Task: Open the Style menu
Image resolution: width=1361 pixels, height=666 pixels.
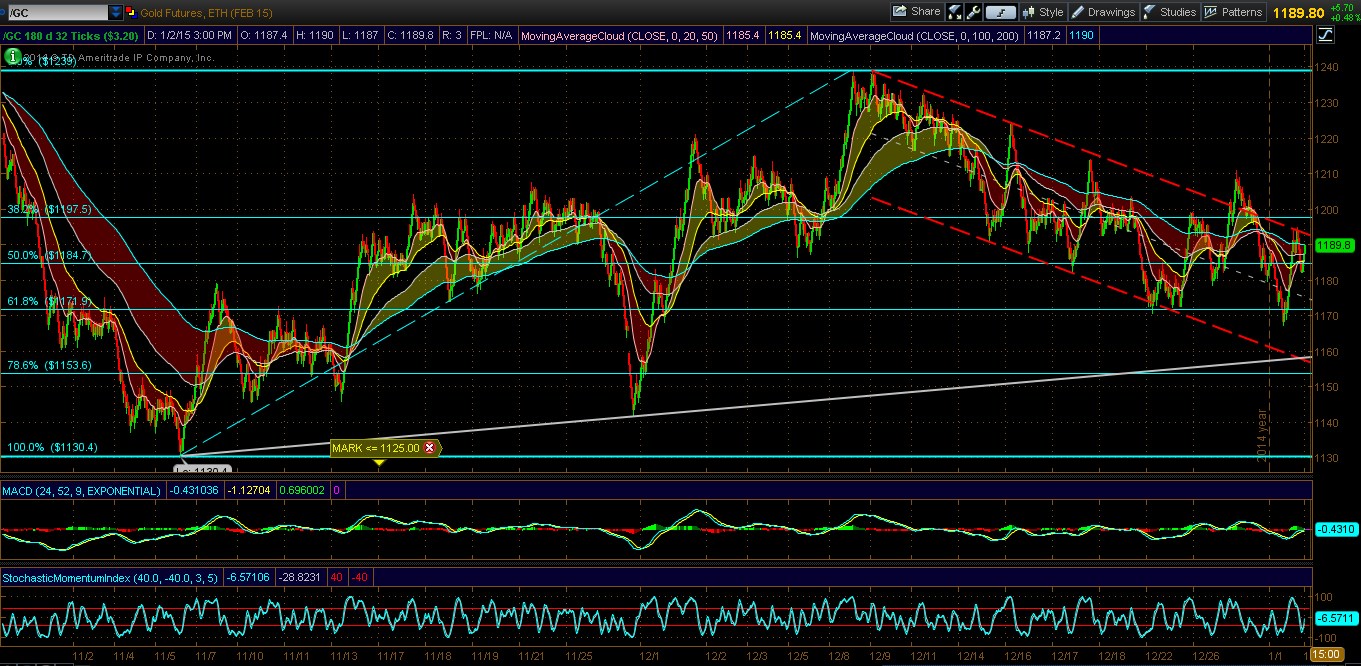Action: pyautogui.click(x=1043, y=12)
